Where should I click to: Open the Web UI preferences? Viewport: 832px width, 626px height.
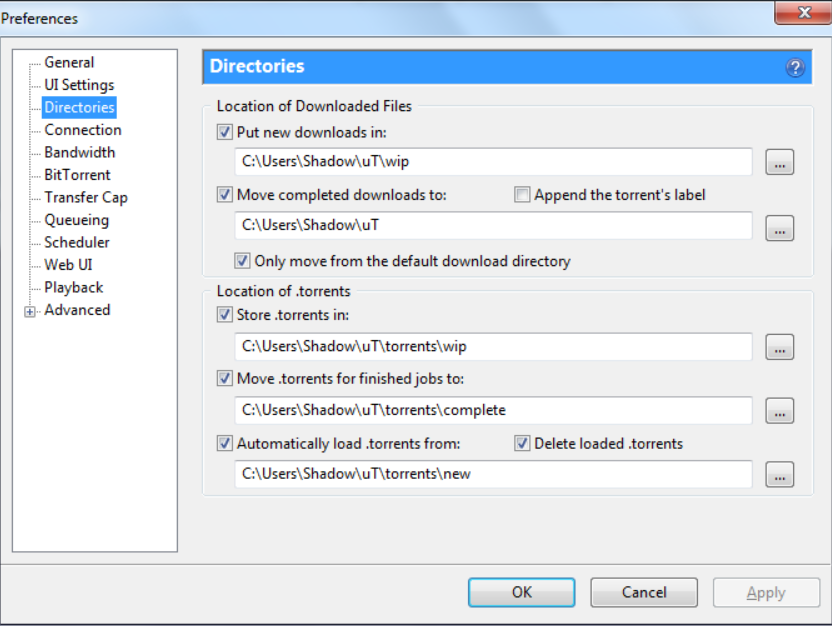pyautogui.click(x=70, y=264)
